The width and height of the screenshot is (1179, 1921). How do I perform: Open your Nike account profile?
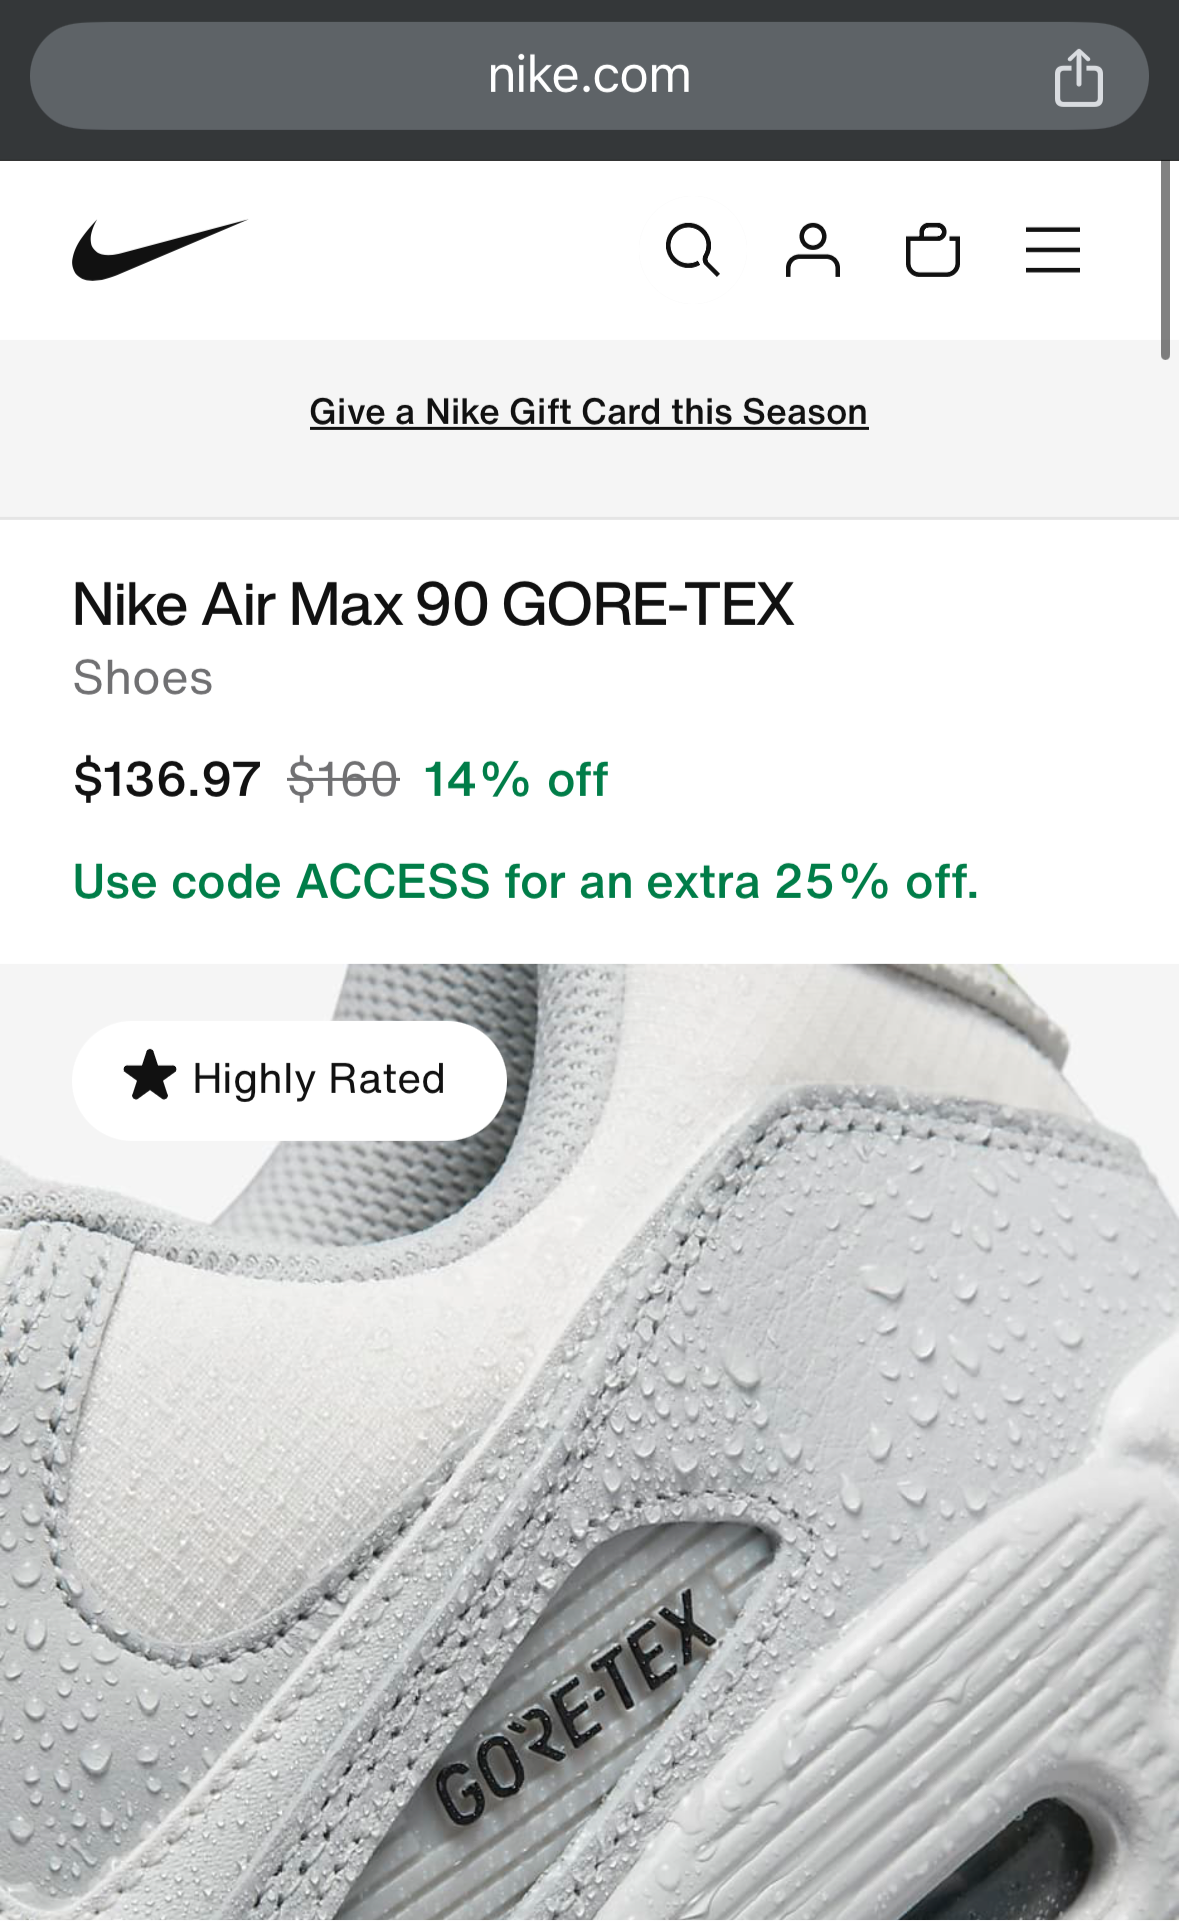pos(814,250)
